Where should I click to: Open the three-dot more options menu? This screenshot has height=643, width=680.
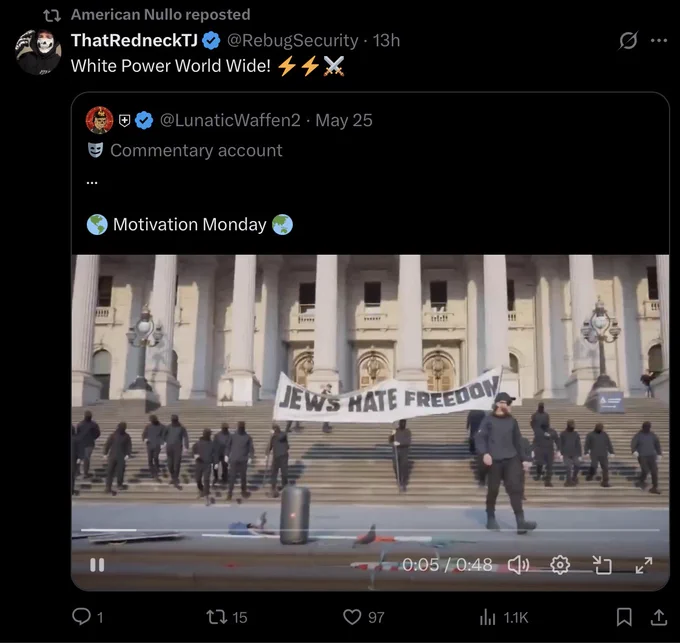659,40
